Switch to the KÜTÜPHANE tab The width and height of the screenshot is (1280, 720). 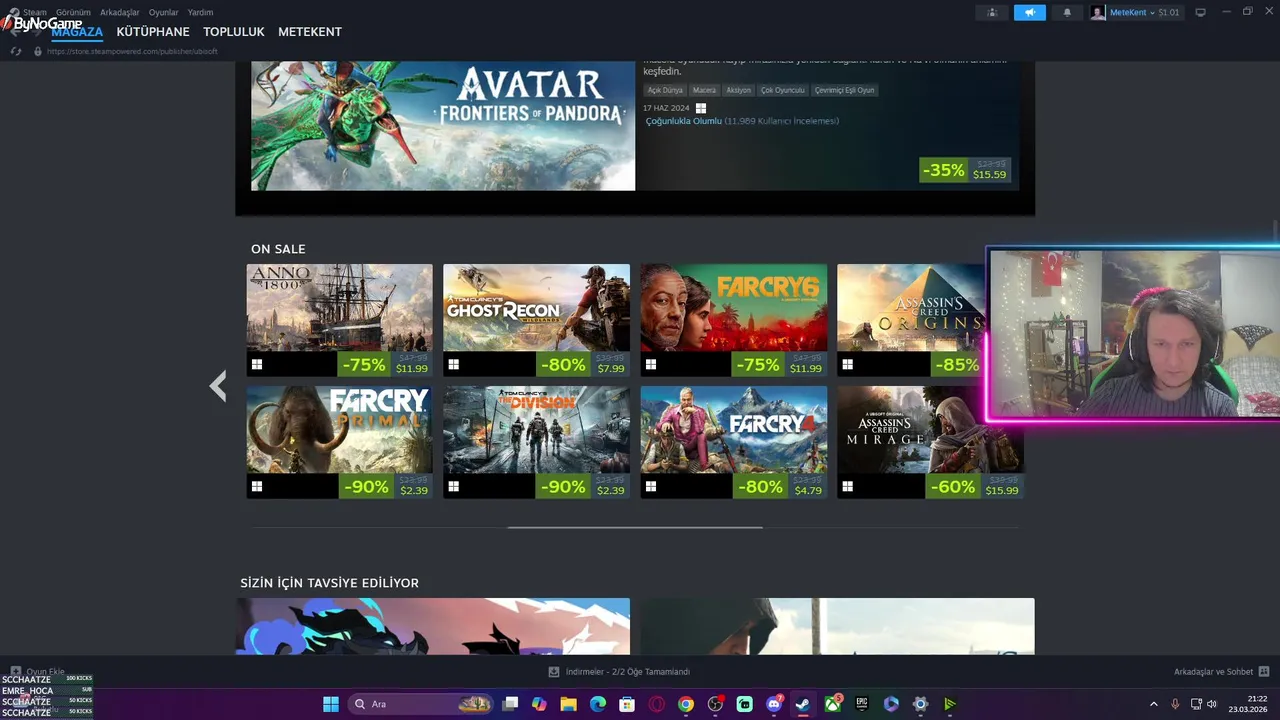tap(153, 32)
